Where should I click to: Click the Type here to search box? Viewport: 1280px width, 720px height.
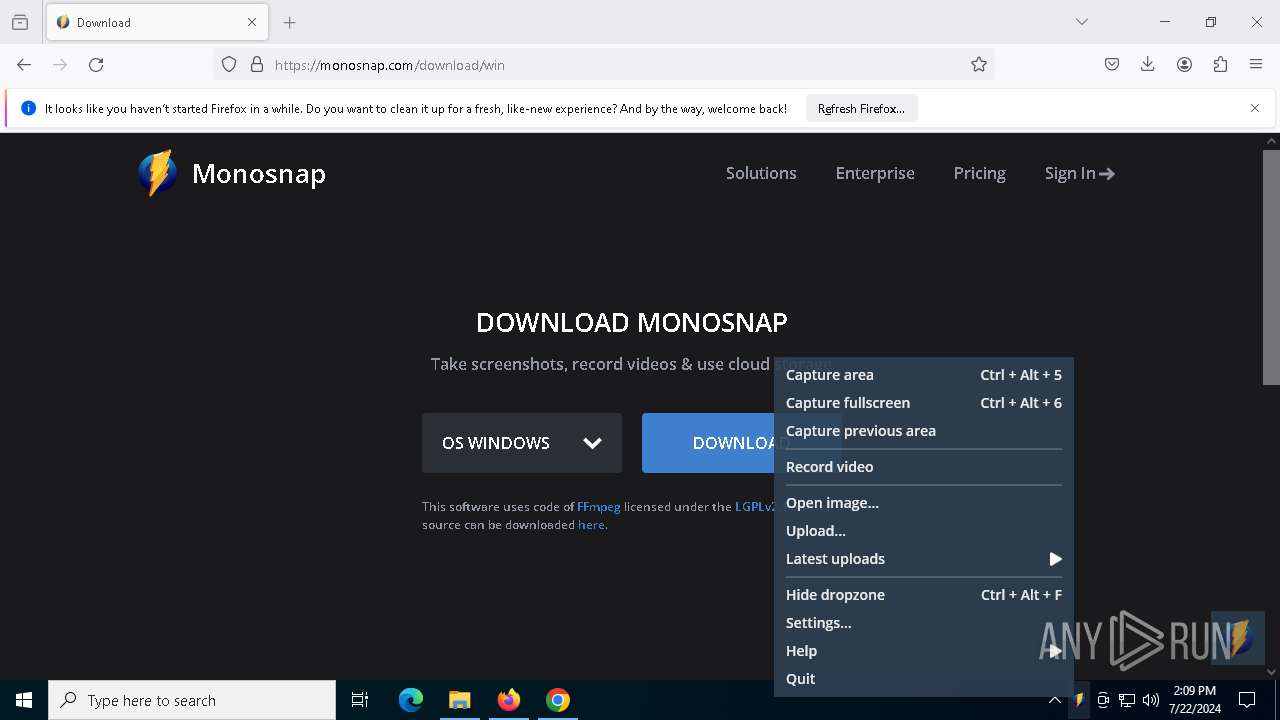coord(192,700)
